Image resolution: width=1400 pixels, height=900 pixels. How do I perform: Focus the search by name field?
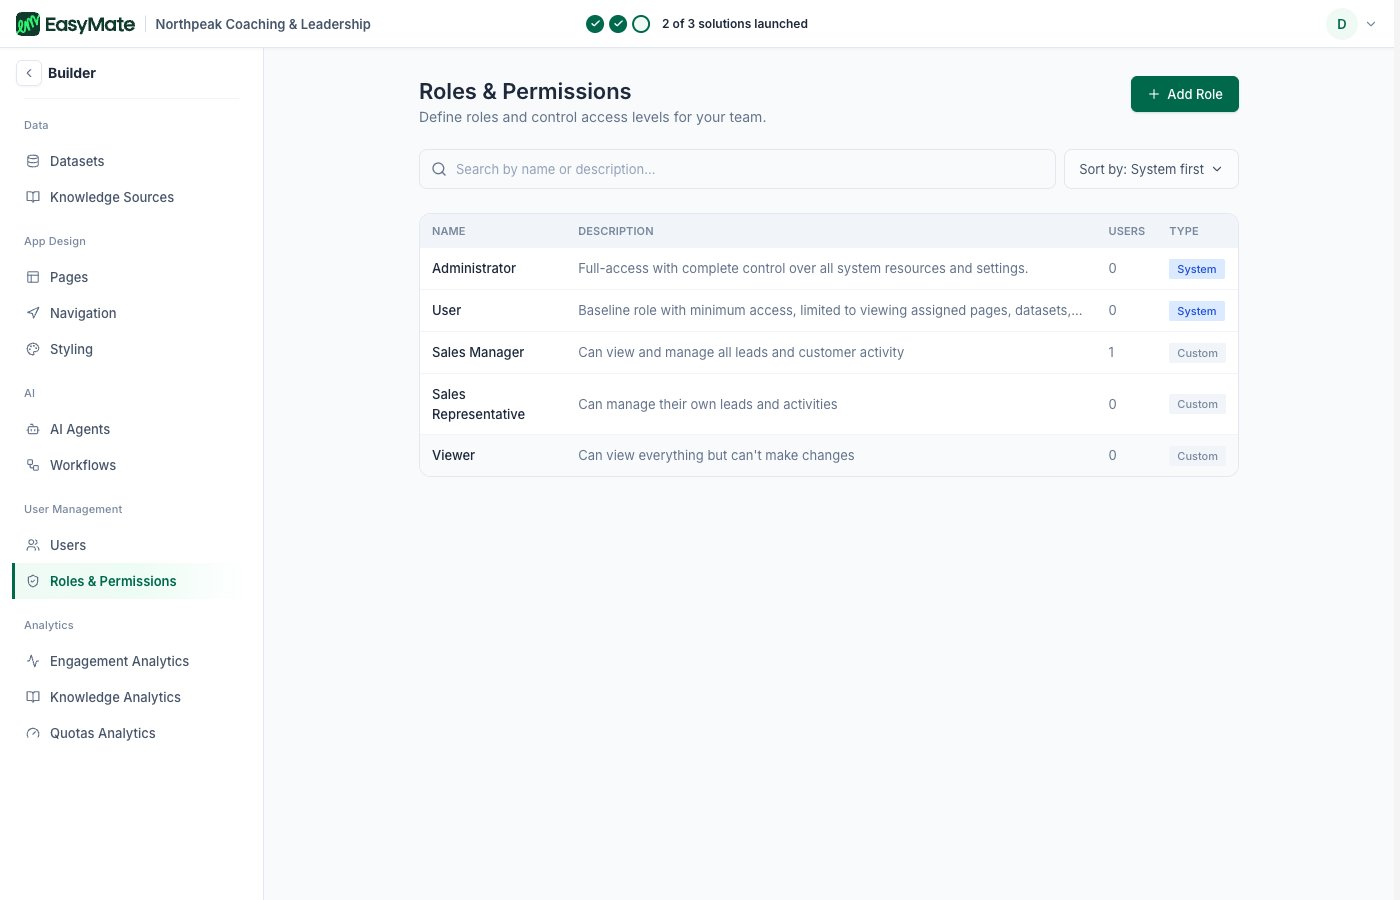pyautogui.click(x=737, y=169)
